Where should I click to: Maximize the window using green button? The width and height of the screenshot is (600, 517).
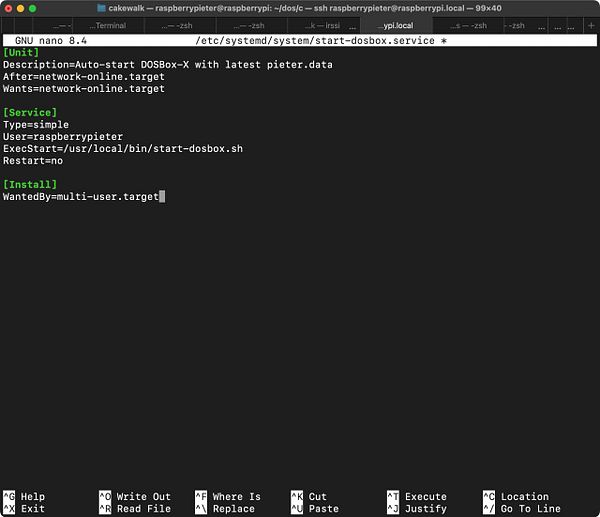point(33,8)
